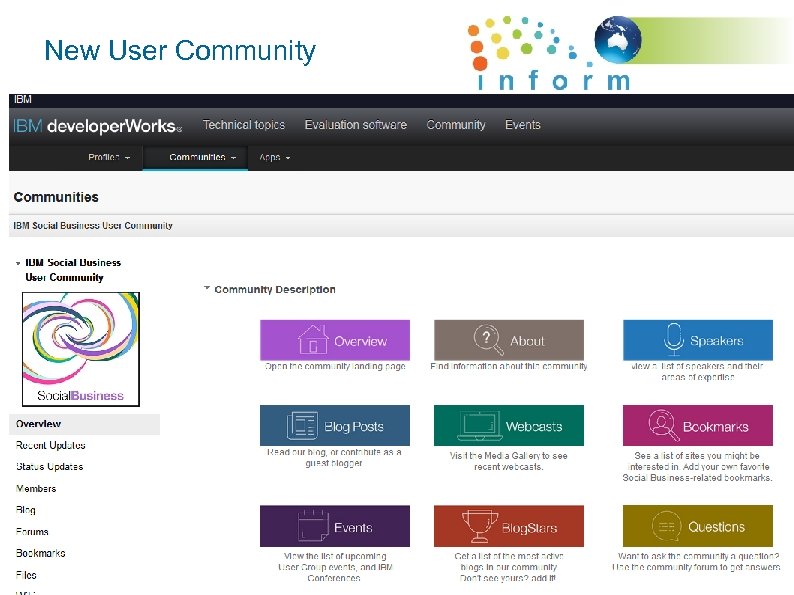
Task: Collapse the IBM Social Business User Community tree
Action: tap(18, 263)
